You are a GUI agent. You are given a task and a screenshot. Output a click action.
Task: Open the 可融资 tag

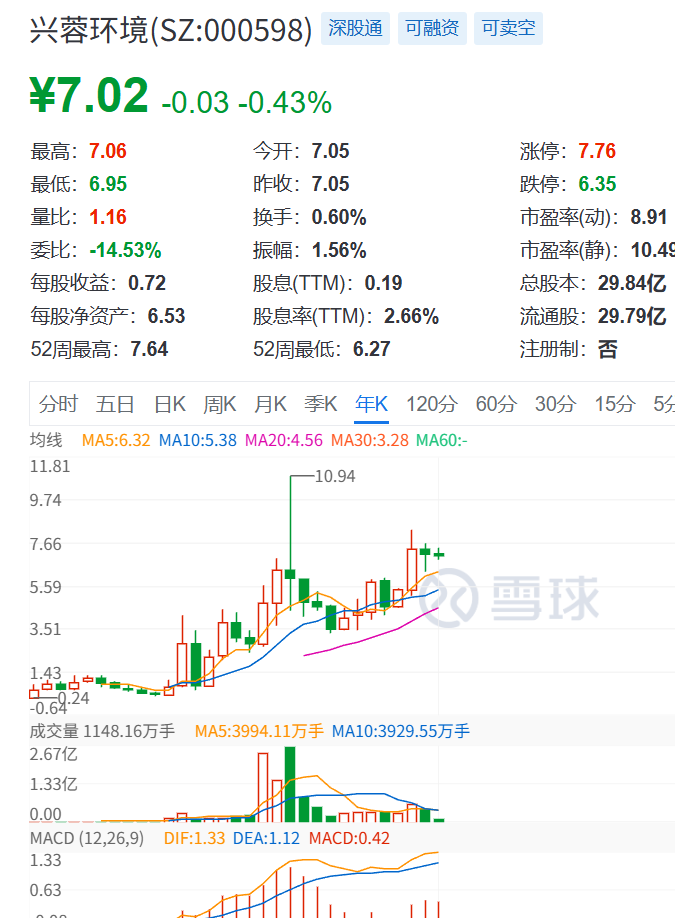432,28
